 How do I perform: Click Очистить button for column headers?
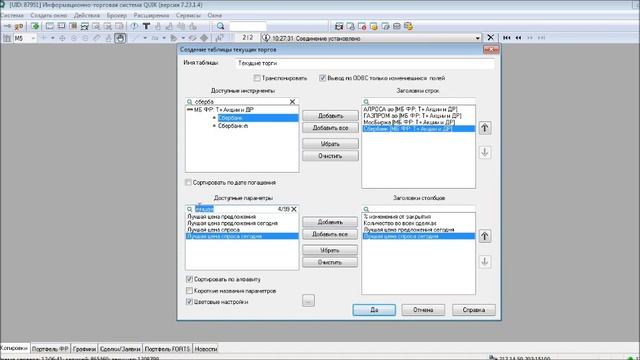pos(330,262)
